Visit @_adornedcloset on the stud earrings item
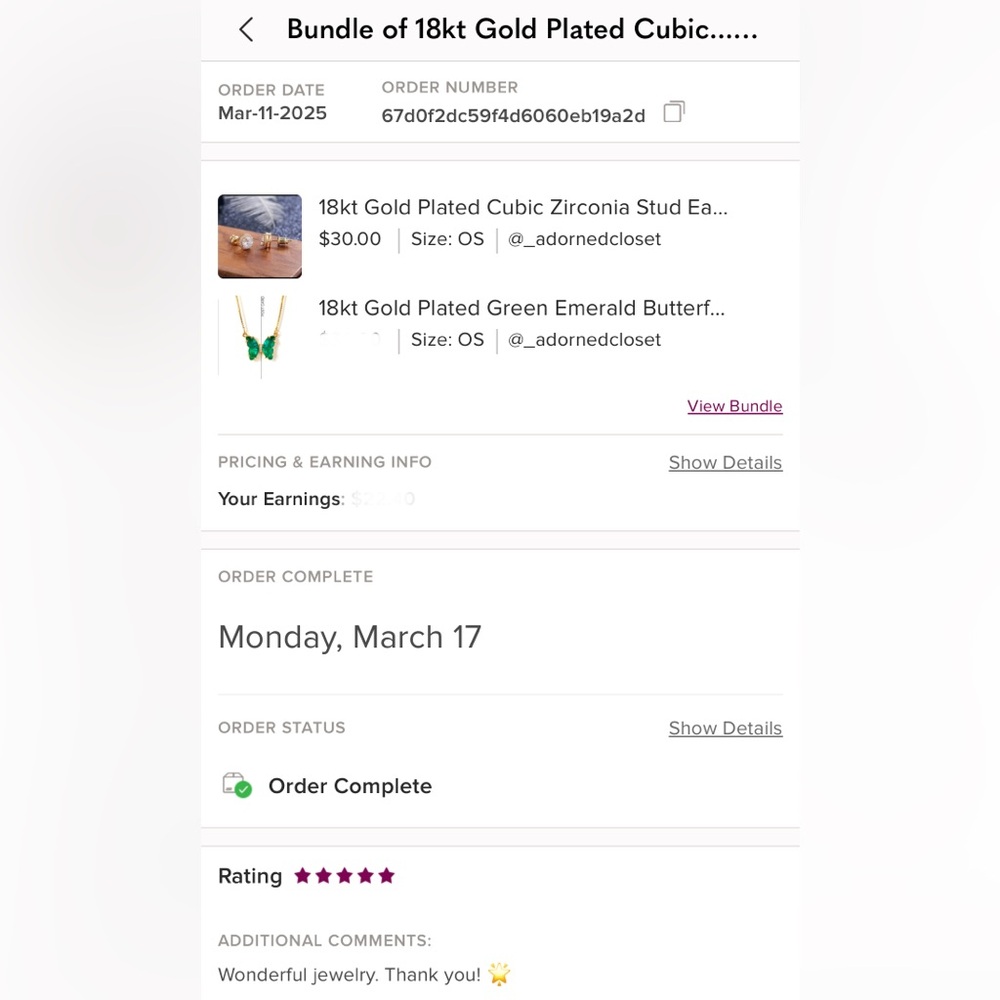Screen dimensions: 1000x1000 pos(584,239)
